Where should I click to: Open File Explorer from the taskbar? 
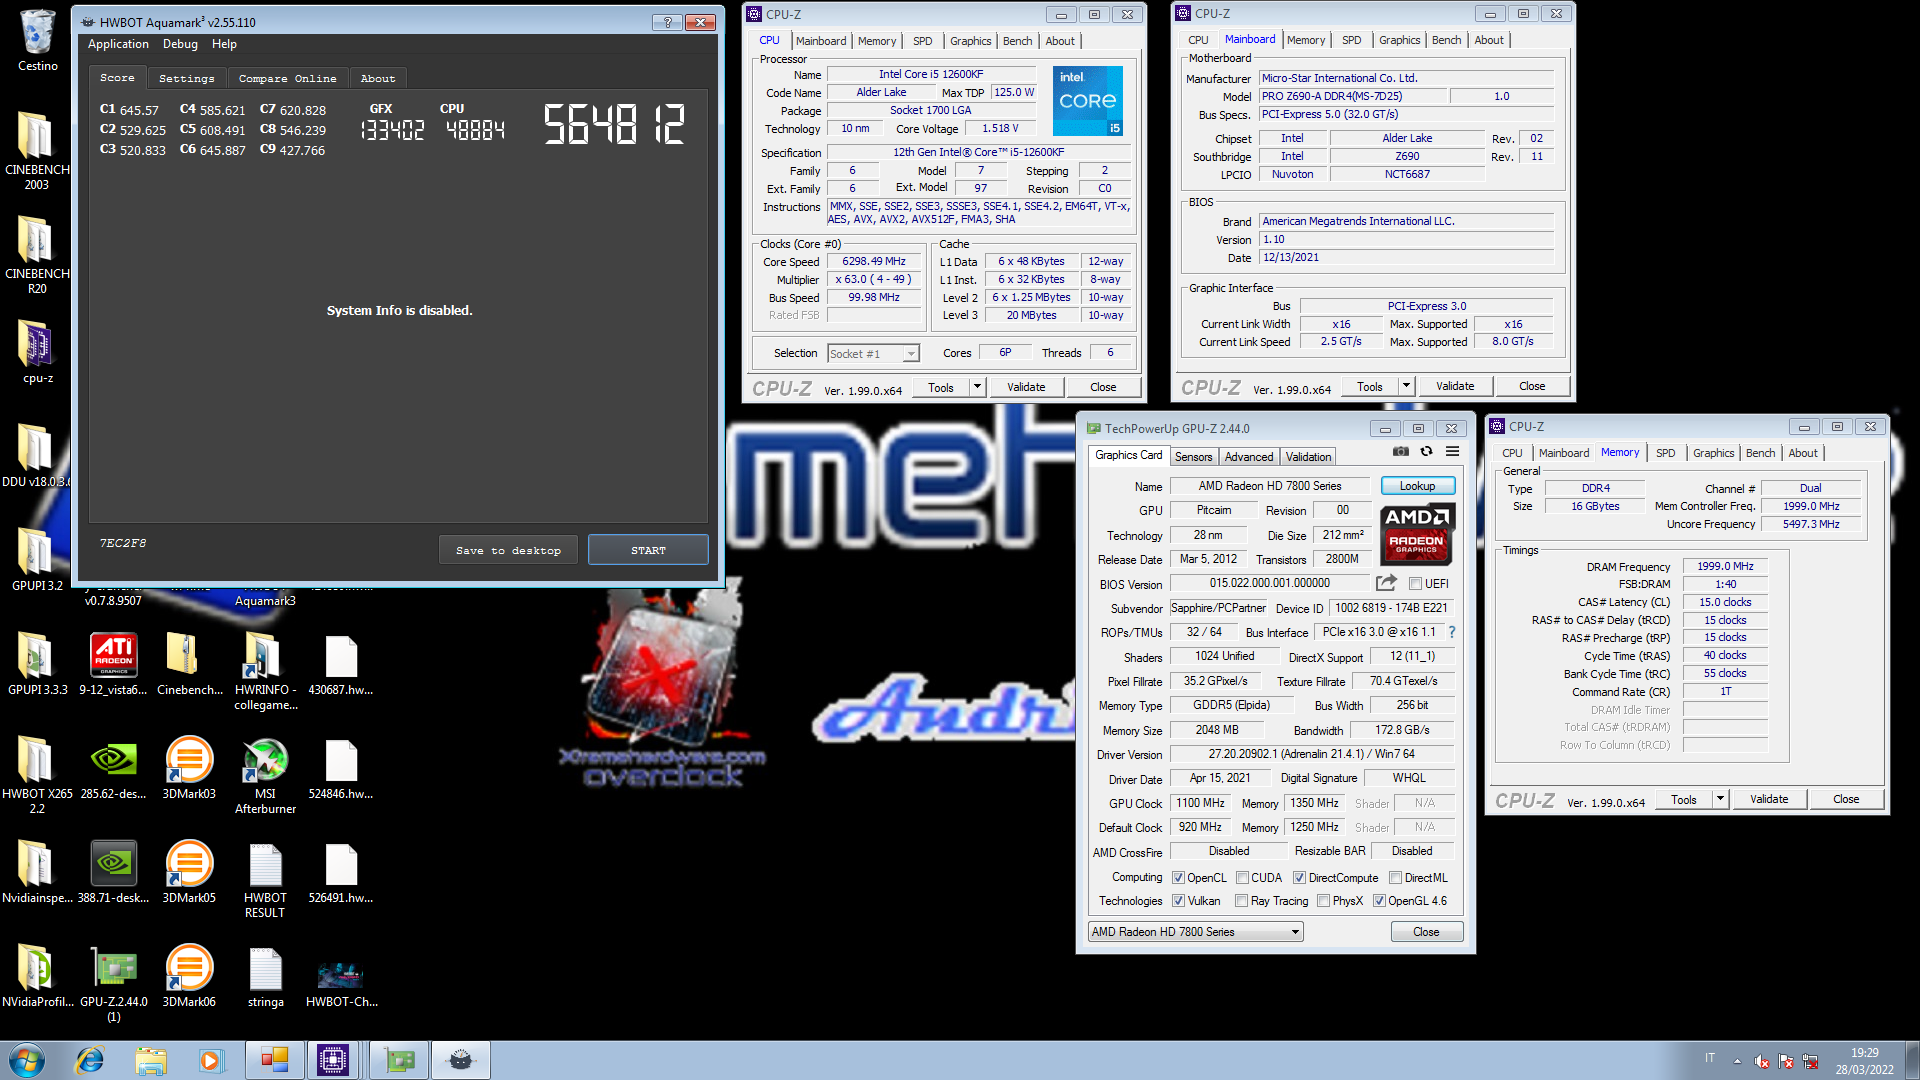pos(151,1060)
